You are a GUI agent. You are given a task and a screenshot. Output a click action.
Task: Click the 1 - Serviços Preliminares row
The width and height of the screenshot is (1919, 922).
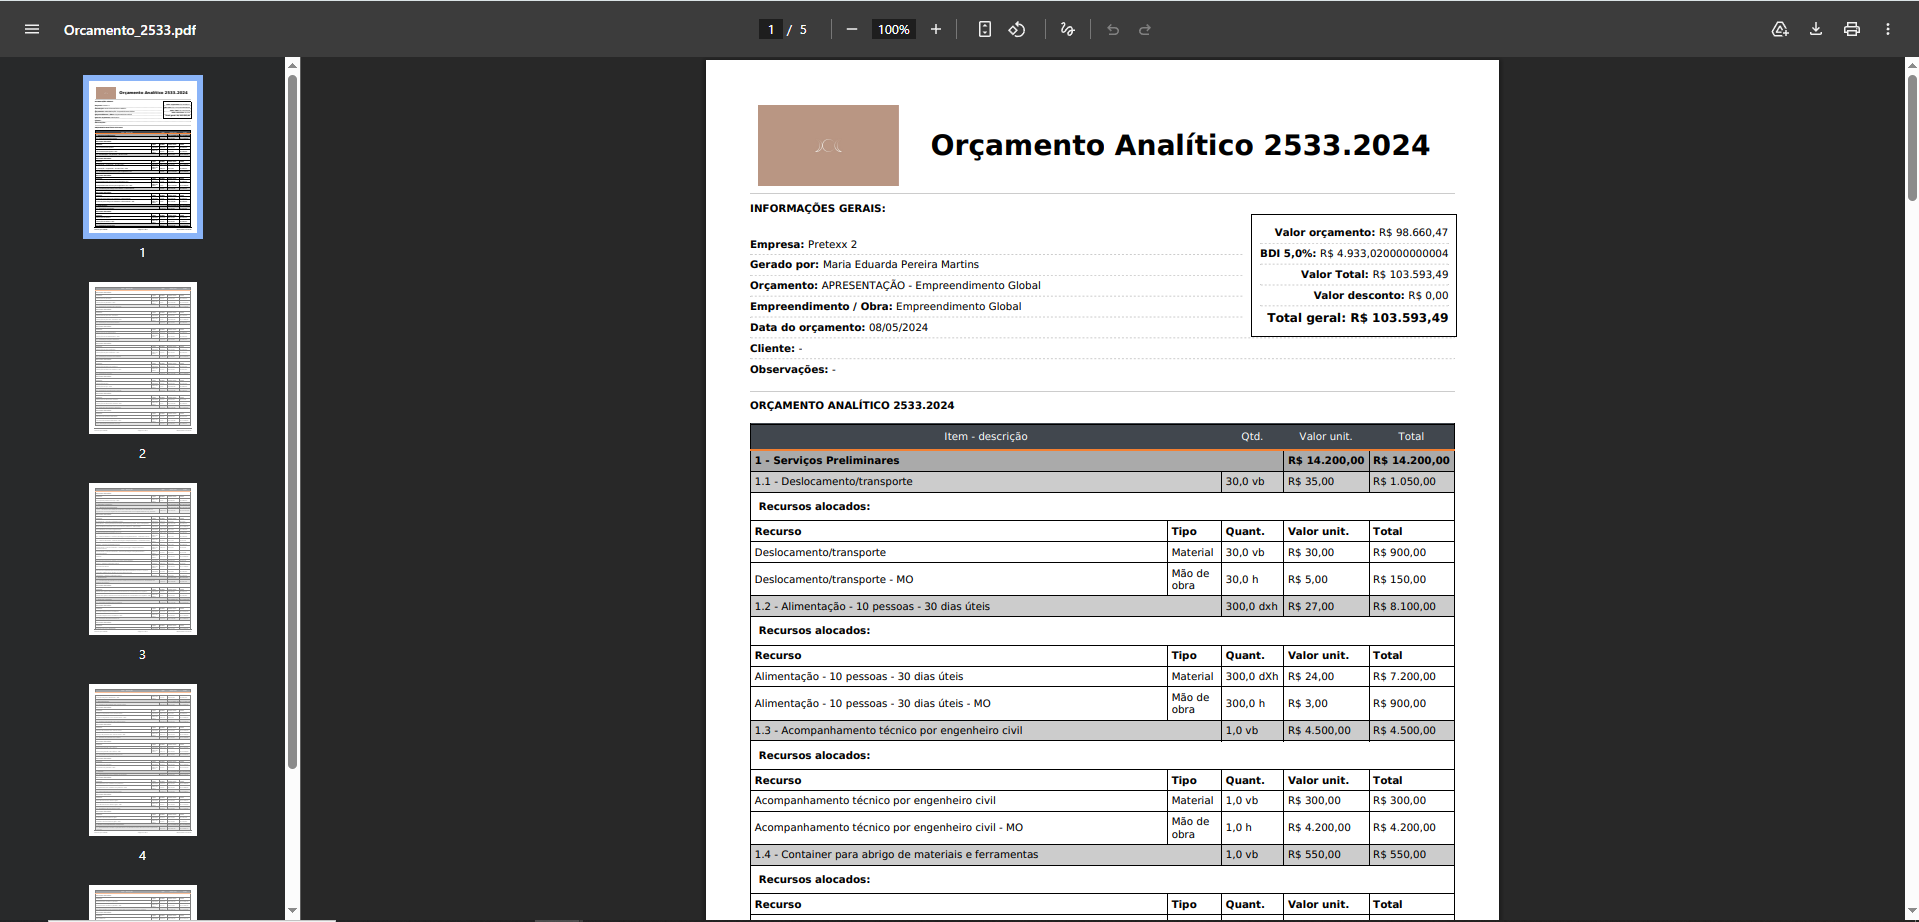point(1102,460)
